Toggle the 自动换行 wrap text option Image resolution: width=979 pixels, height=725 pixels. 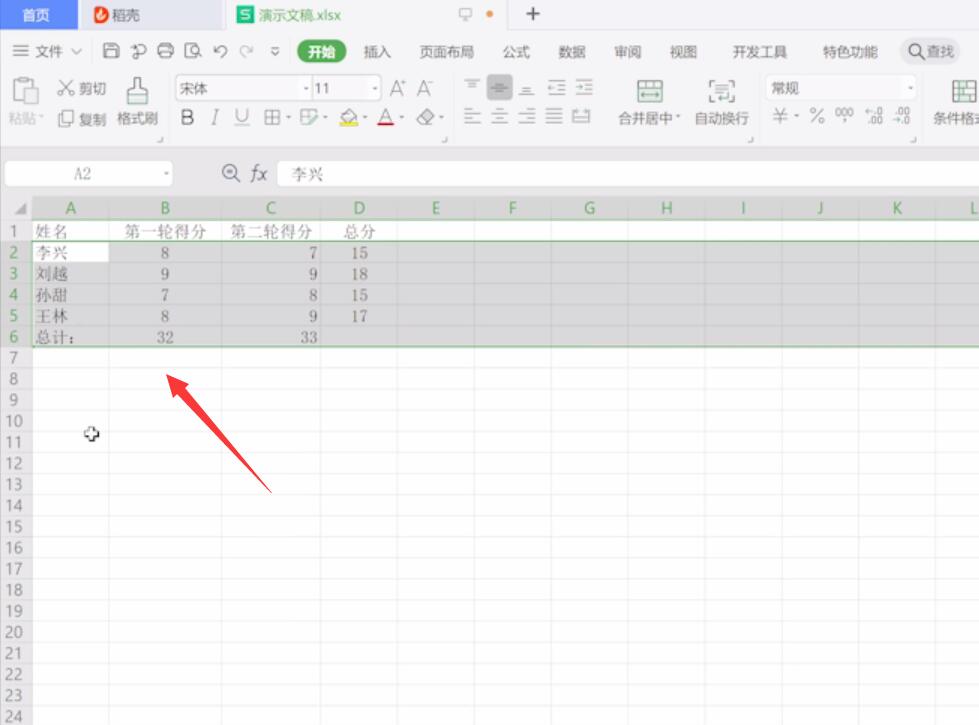pyautogui.click(x=721, y=101)
